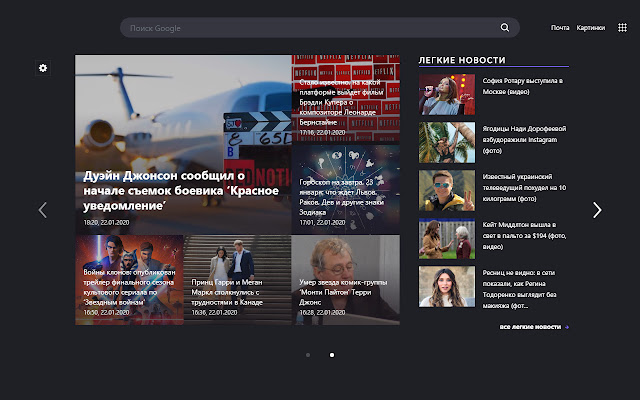Open 'Ягодицы Нади Дорофеевой' headline text
This screenshot has width=640, height=400.
[524, 140]
